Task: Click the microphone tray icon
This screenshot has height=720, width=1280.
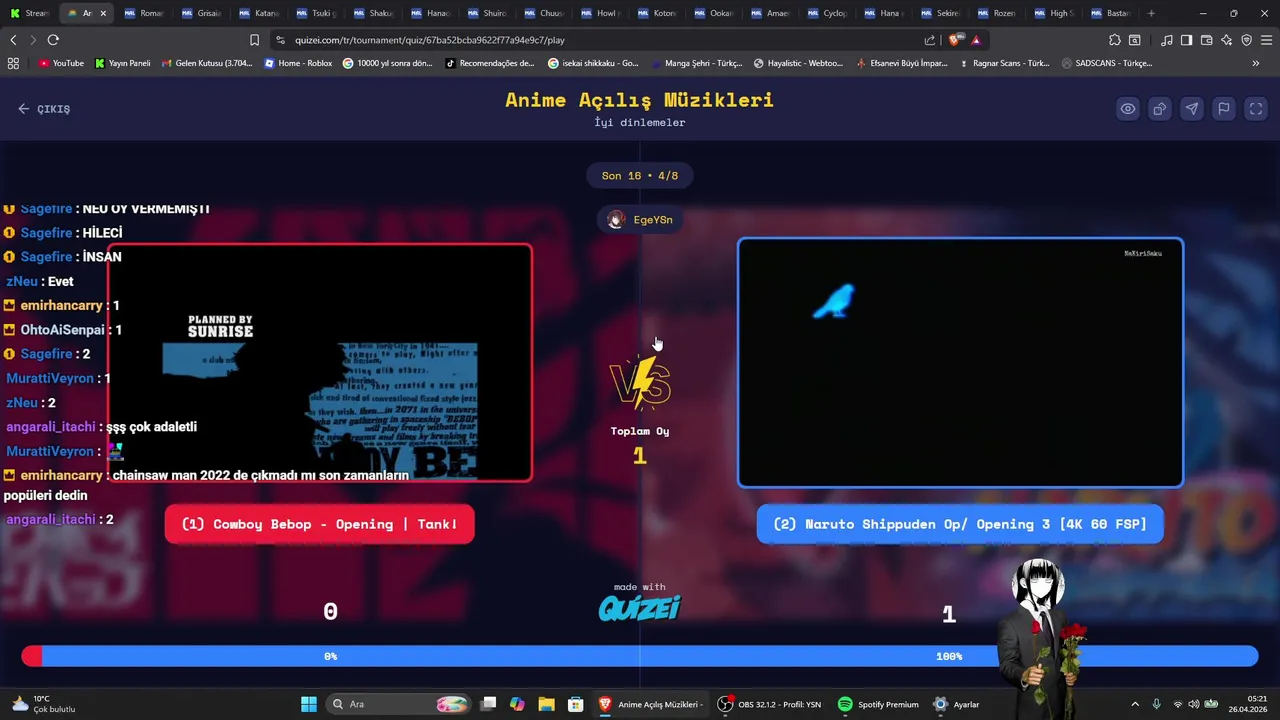Action: (1156, 704)
